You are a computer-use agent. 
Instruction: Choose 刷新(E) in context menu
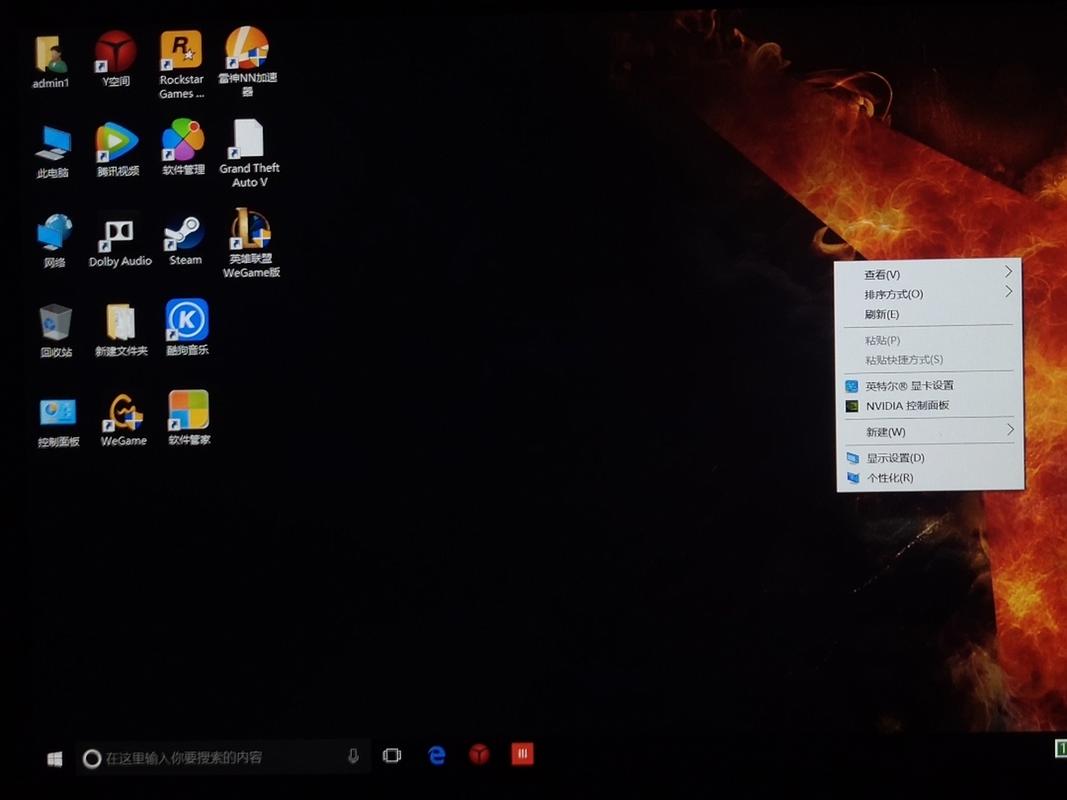point(882,314)
